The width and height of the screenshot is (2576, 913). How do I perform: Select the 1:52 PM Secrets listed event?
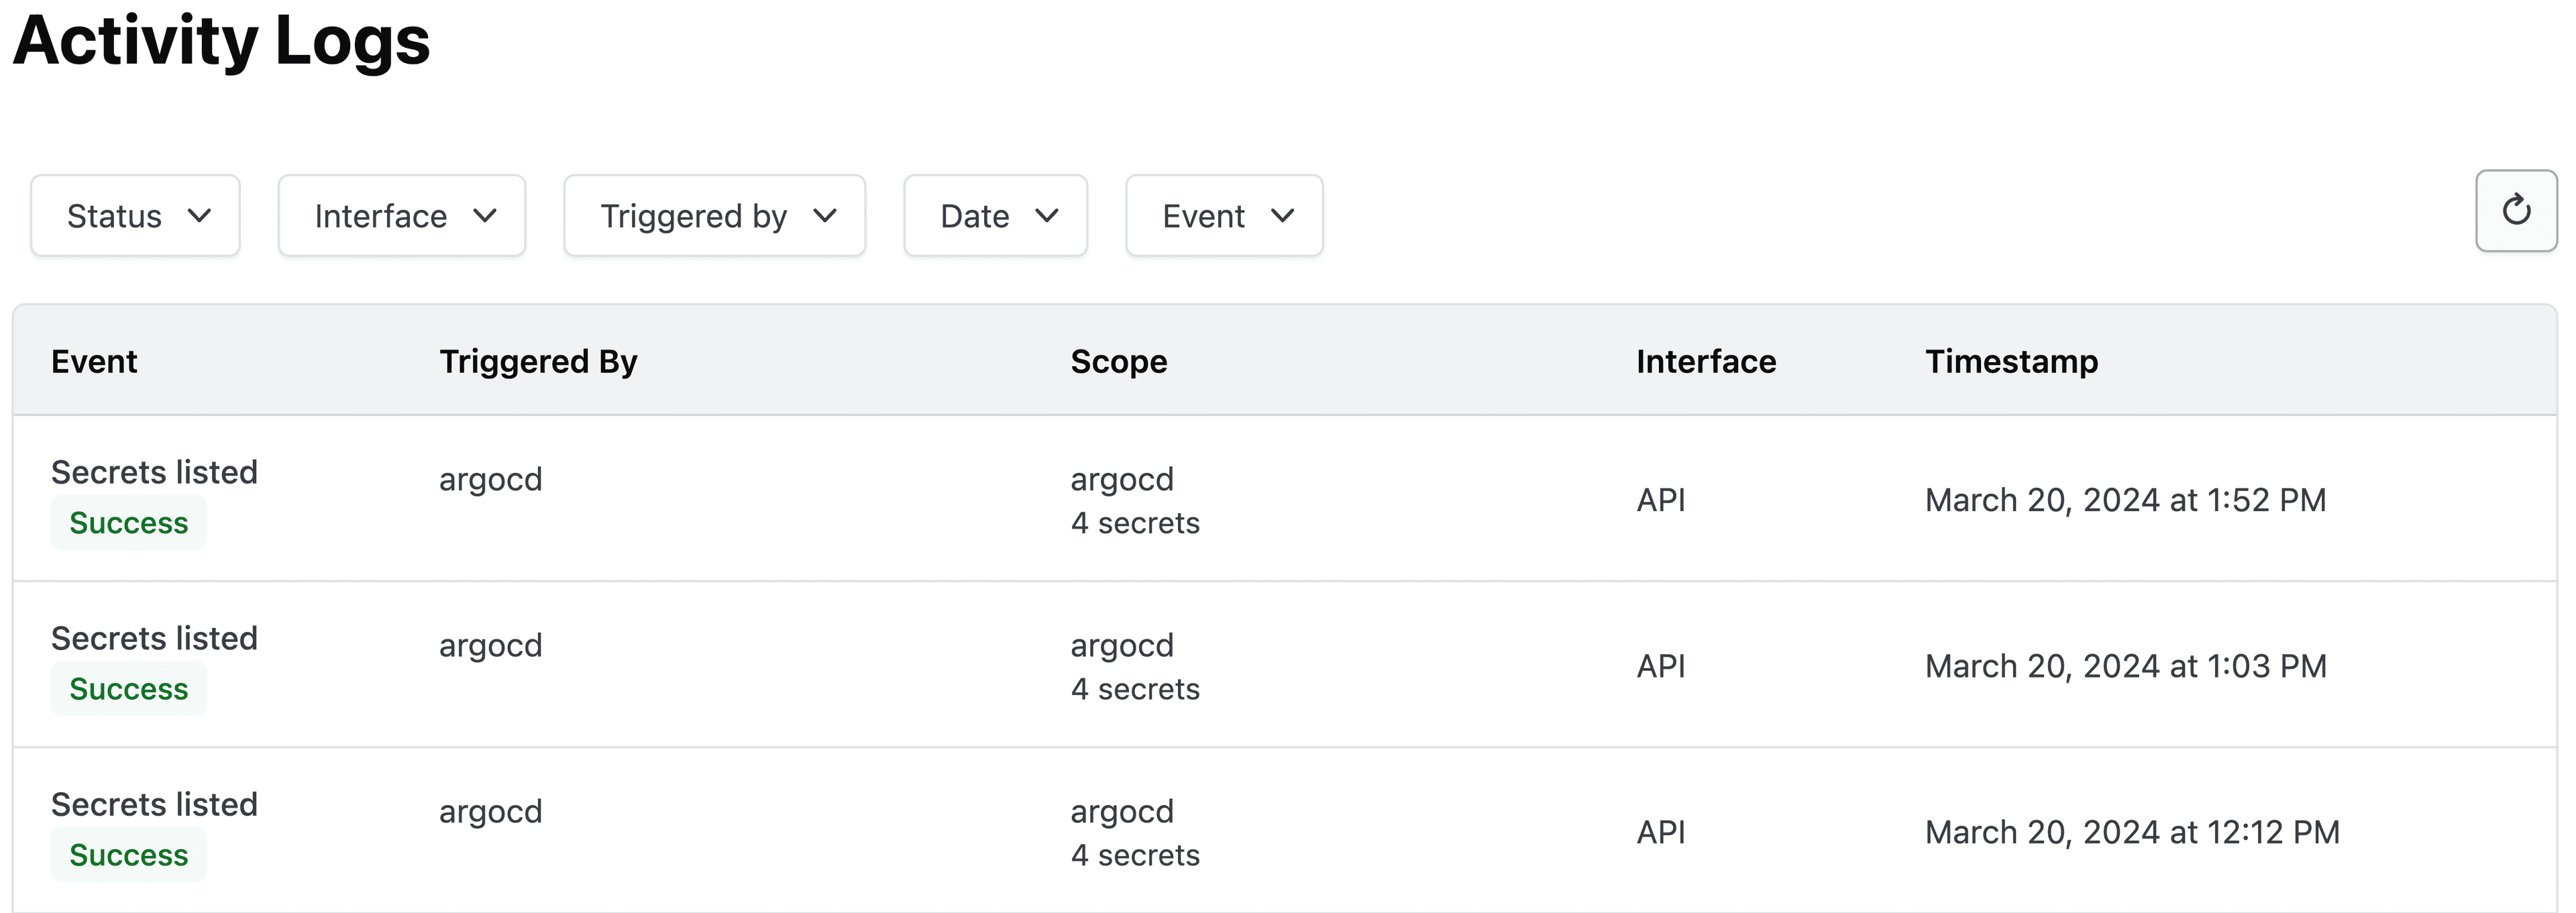pyautogui.click(x=154, y=472)
